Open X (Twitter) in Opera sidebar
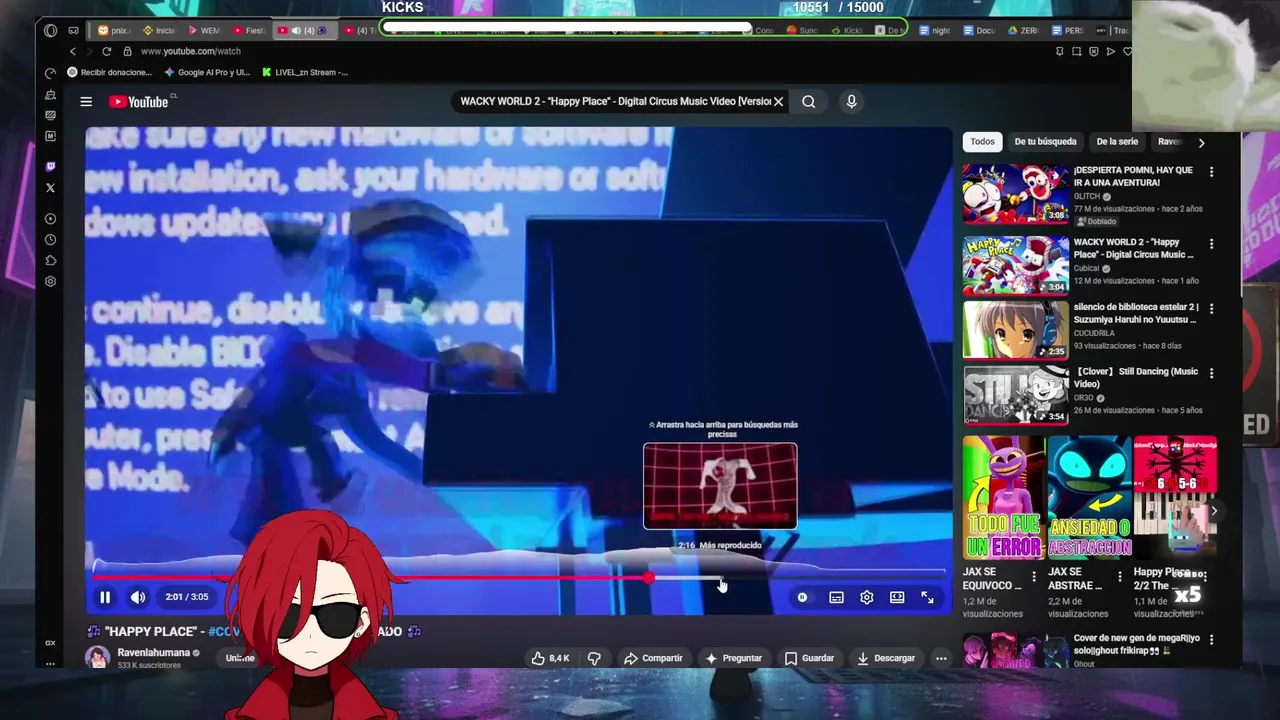Image resolution: width=1280 pixels, height=720 pixels. [x=50, y=188]
